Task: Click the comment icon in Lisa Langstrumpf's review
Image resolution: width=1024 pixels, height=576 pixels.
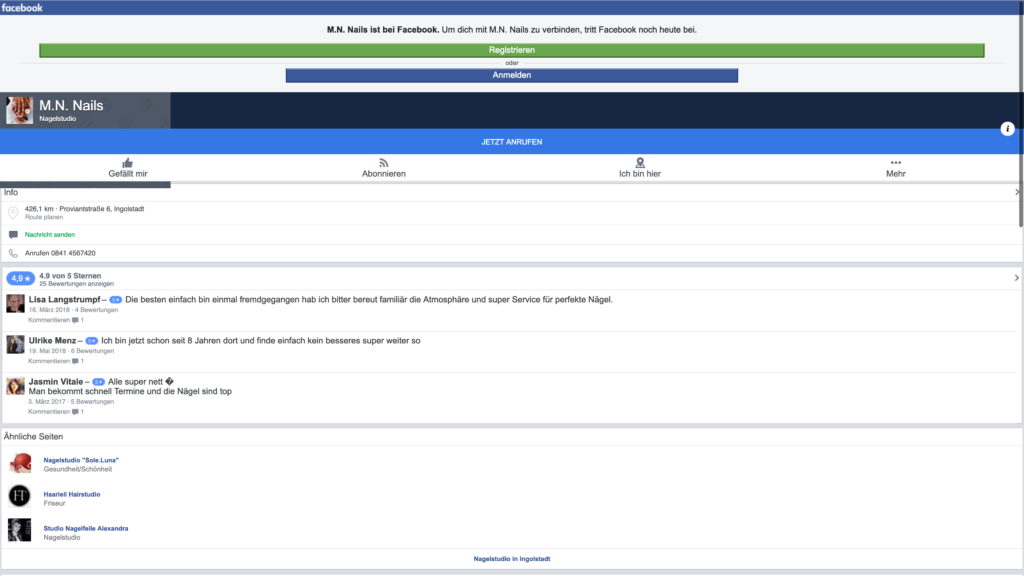Action: tap(75, 320)
